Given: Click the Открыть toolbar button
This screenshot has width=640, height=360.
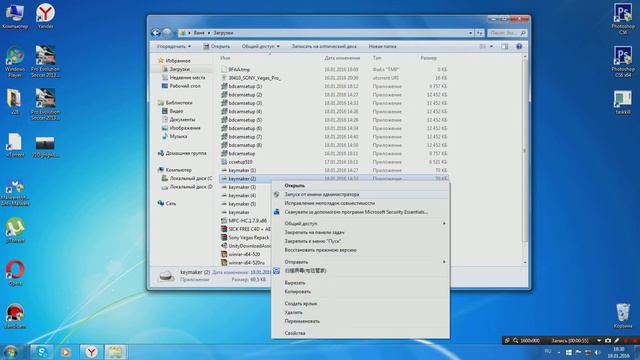Looking at the screenshot, I should coord(217,47).
